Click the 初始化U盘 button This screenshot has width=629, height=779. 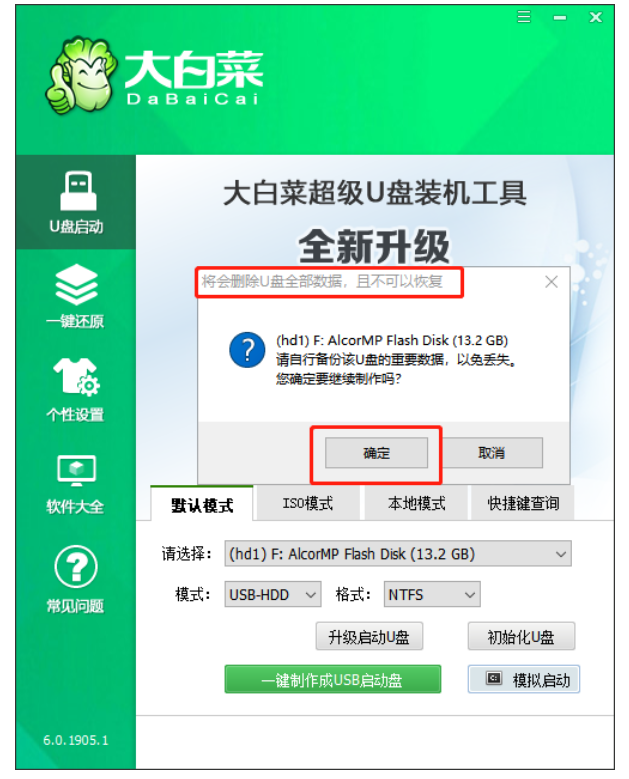(521, 636)
